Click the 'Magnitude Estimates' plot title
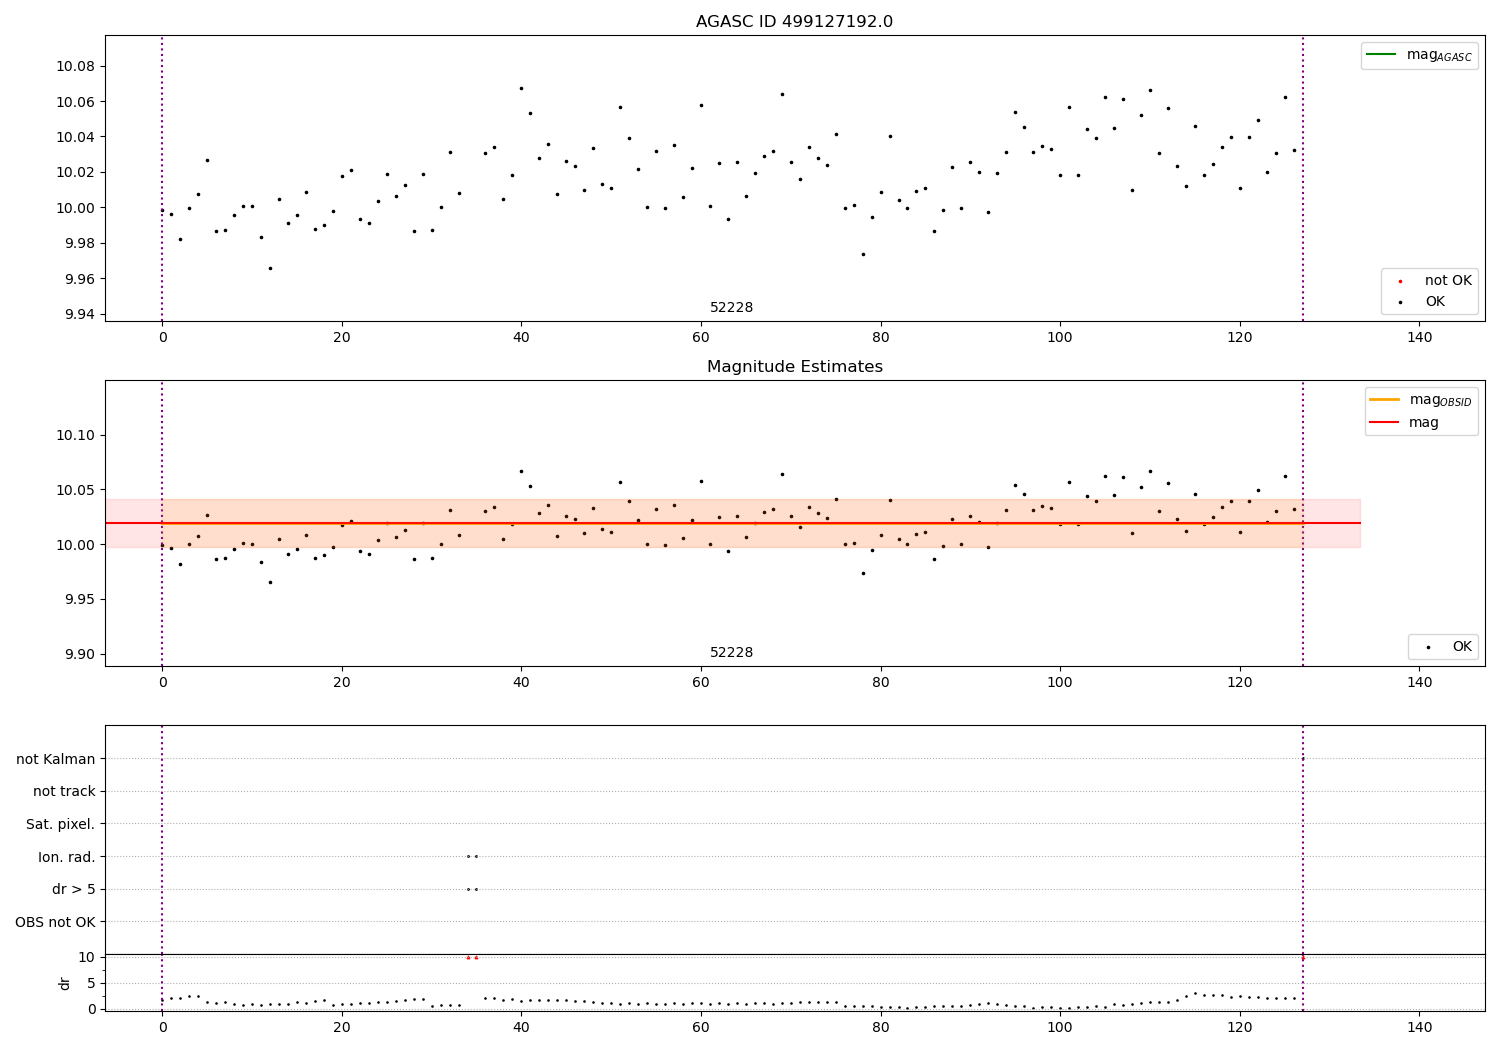This screenshot has height=1050, width=1500. click(x=794, y=367)
